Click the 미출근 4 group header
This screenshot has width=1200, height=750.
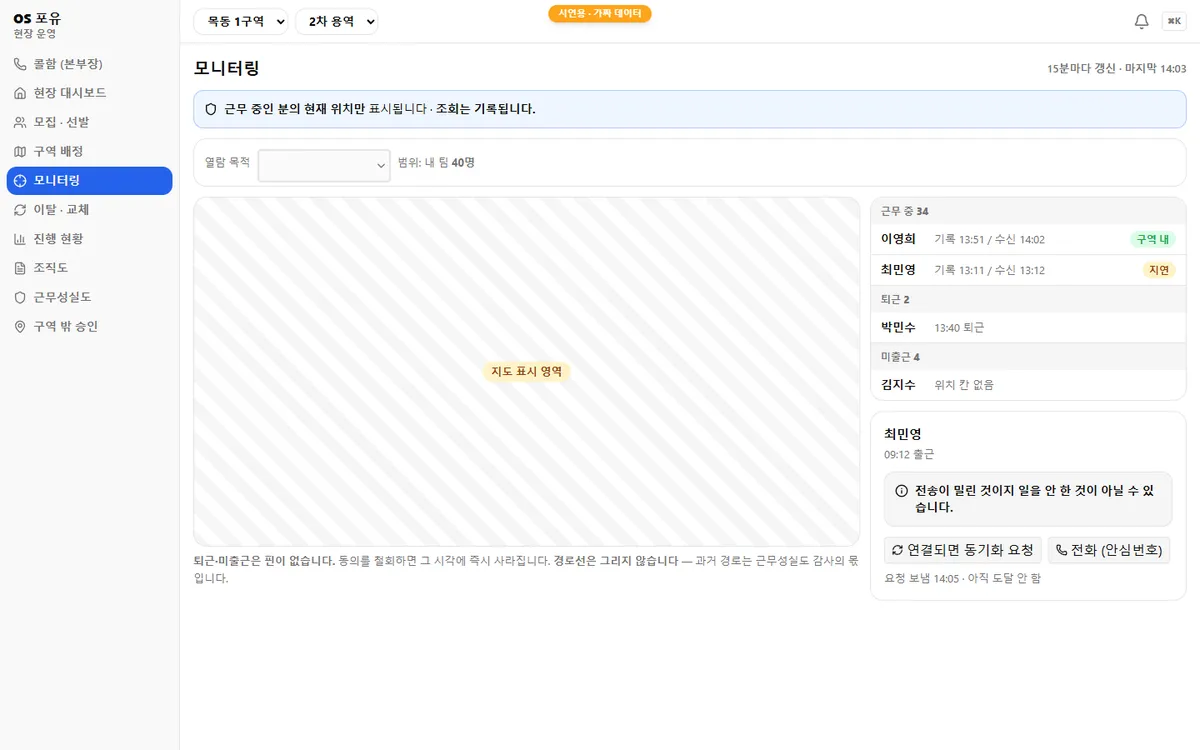(1028, 357)
